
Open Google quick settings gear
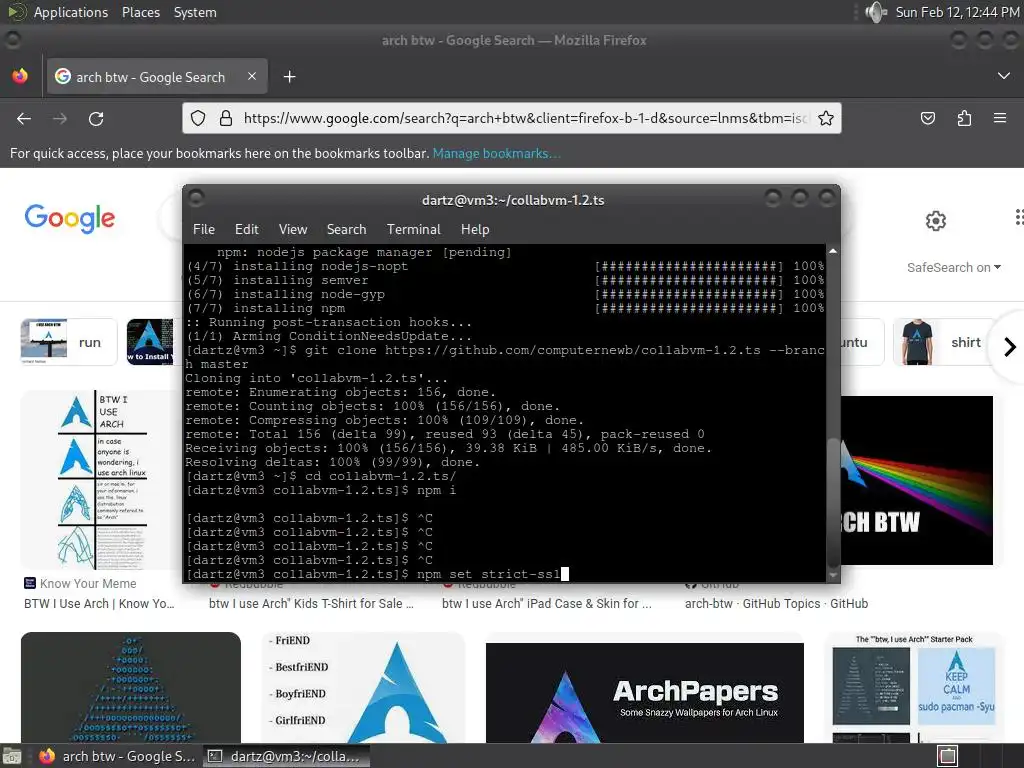point(936,221)
